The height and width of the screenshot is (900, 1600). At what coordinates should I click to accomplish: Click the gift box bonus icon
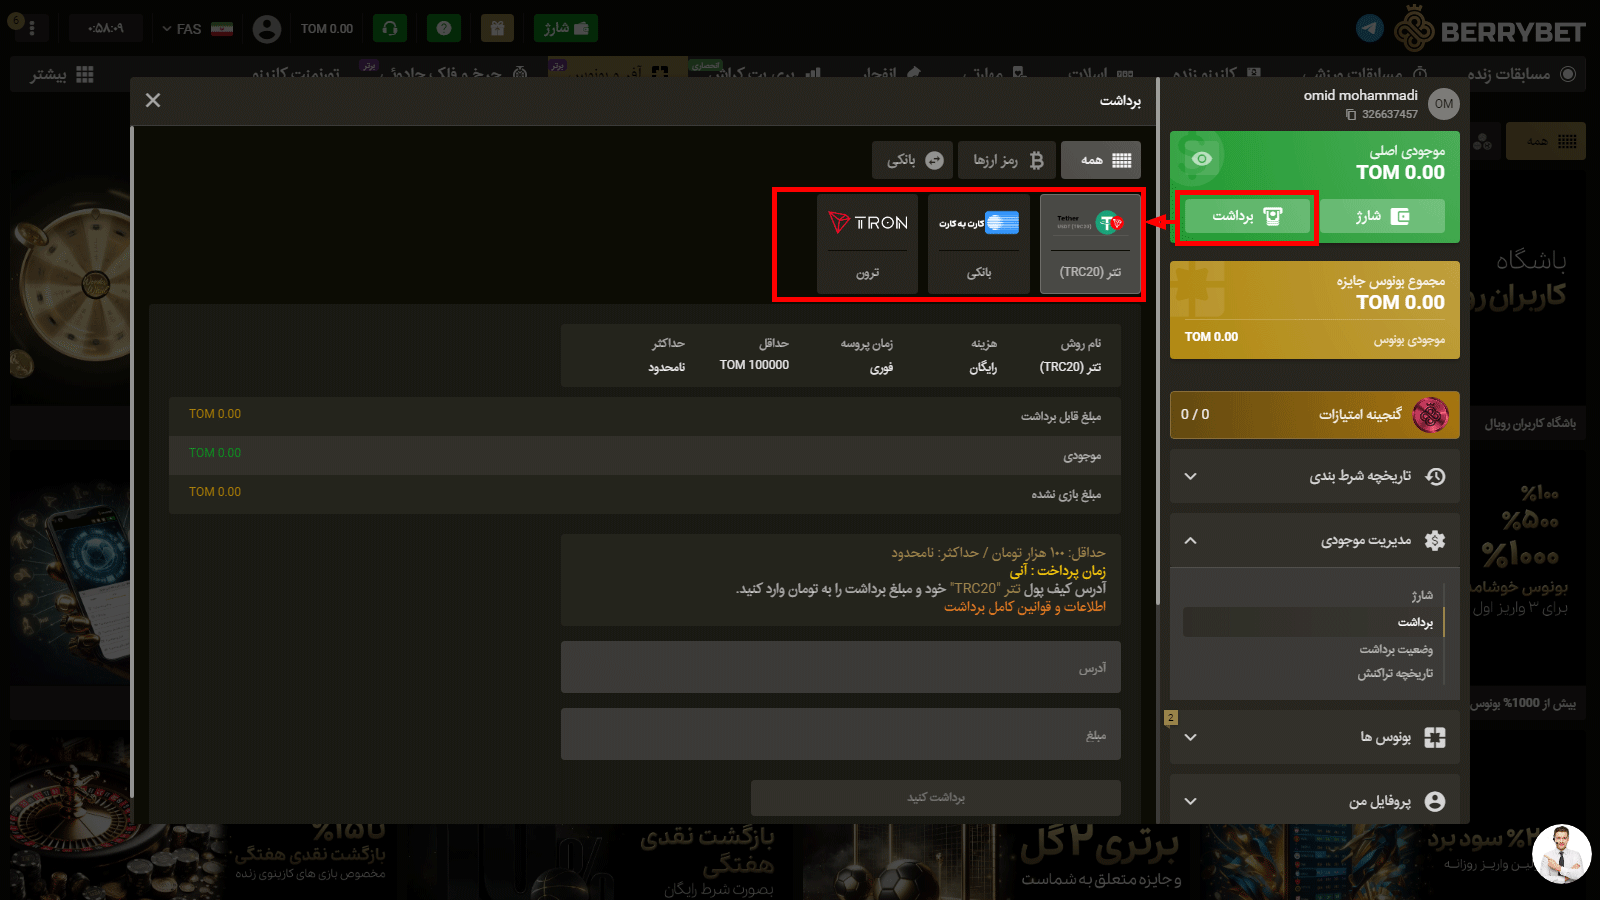click(497, 28)
